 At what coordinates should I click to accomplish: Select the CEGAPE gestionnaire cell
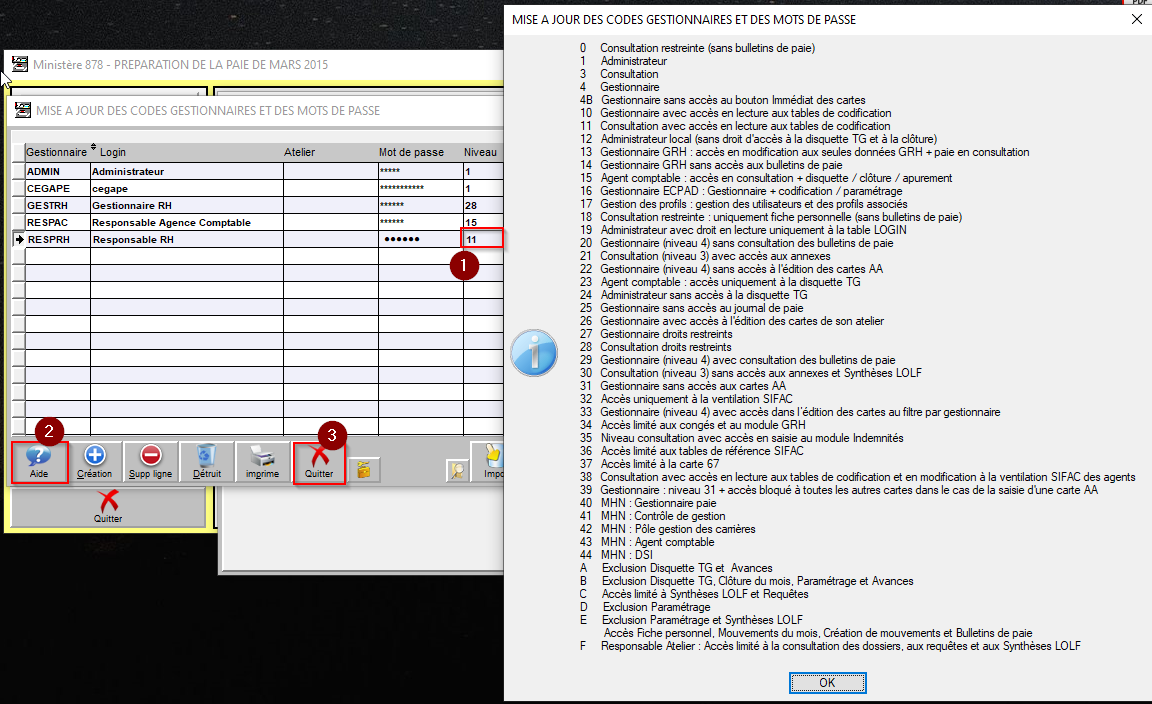(x=57, y=189)
